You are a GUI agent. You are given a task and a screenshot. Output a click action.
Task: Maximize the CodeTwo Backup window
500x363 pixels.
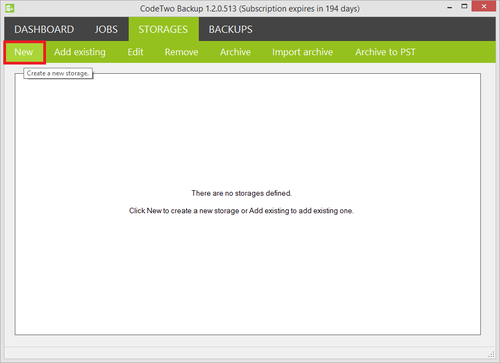(464, 7)
